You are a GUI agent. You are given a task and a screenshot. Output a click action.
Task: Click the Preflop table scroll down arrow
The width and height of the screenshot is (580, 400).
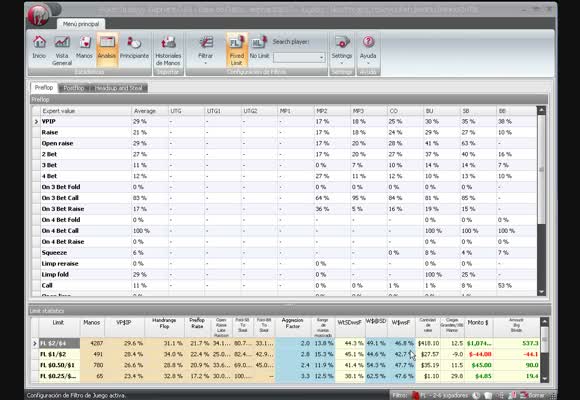pos(541,292)
